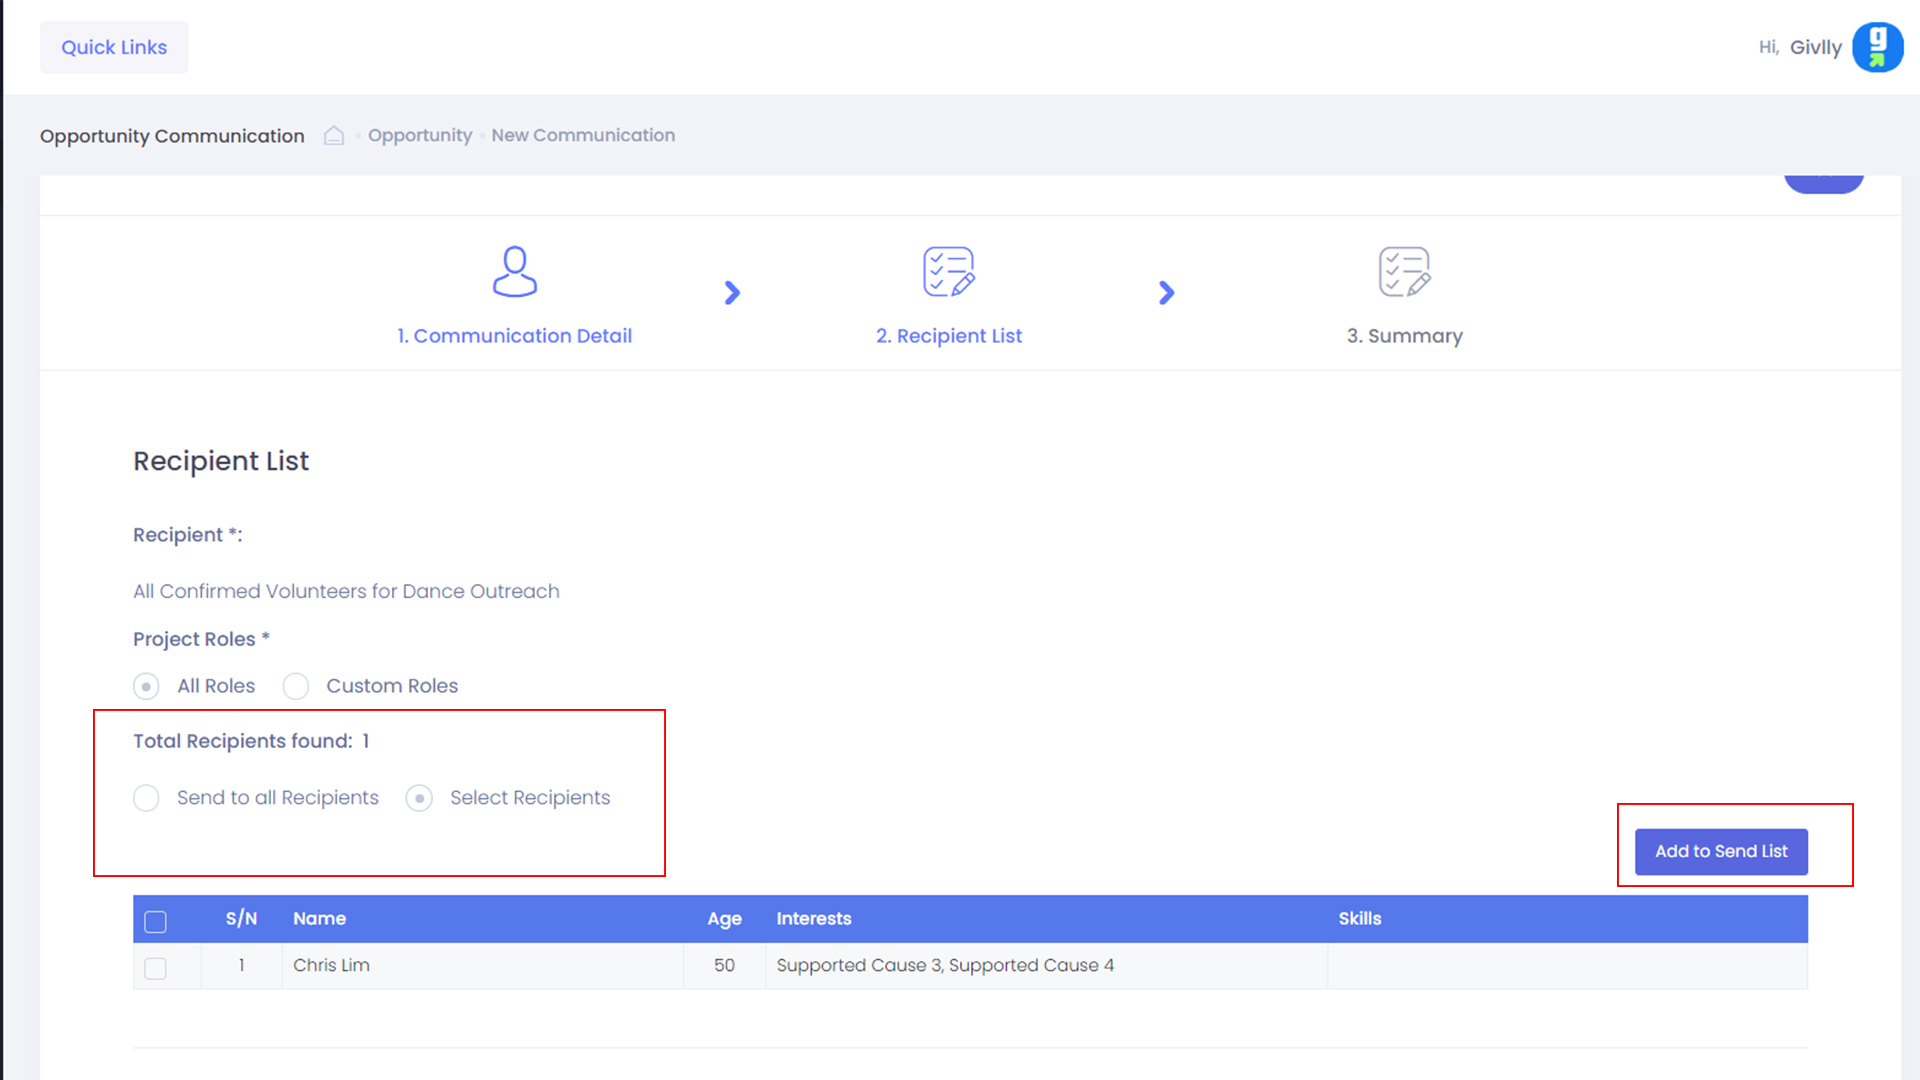
Task: Check the select-all header checkbox
Action: (155, 921)
